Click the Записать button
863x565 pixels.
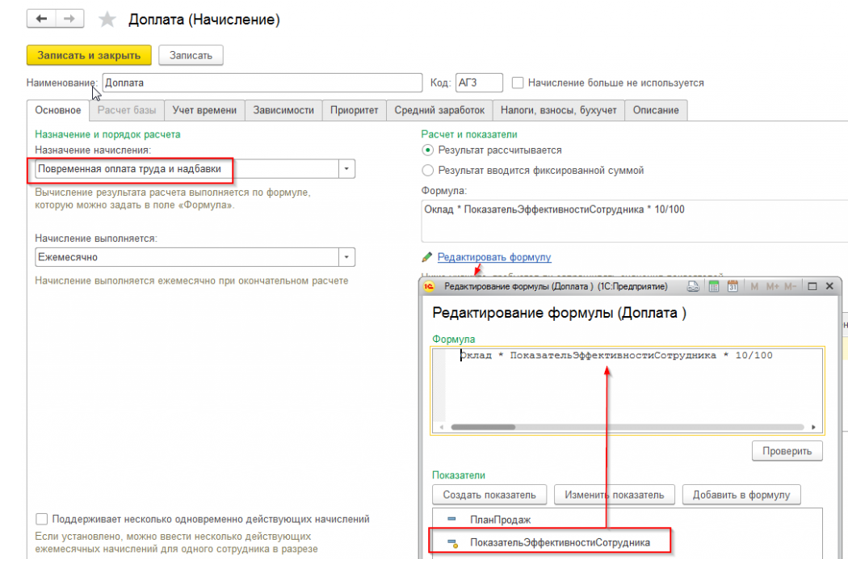point(190,55)
